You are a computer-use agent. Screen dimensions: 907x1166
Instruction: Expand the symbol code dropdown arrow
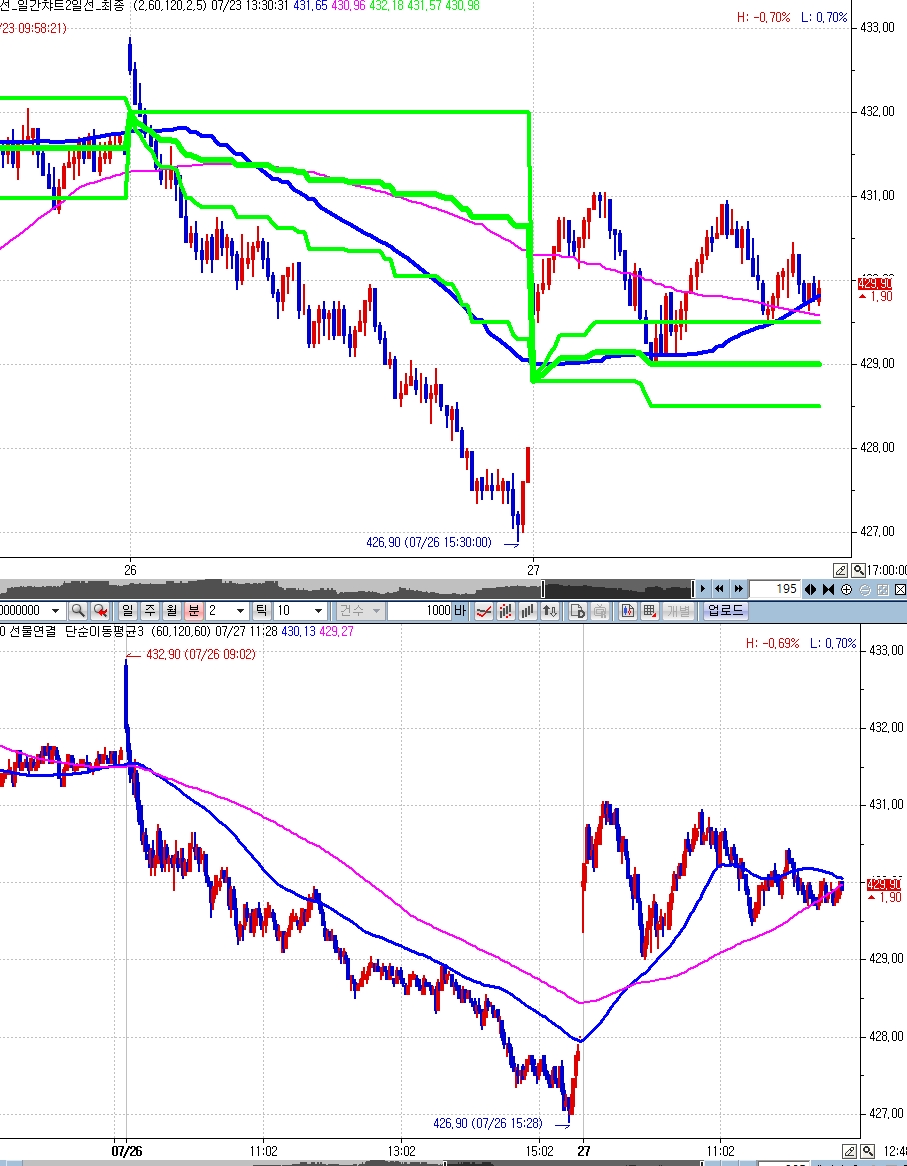[55, 611]
